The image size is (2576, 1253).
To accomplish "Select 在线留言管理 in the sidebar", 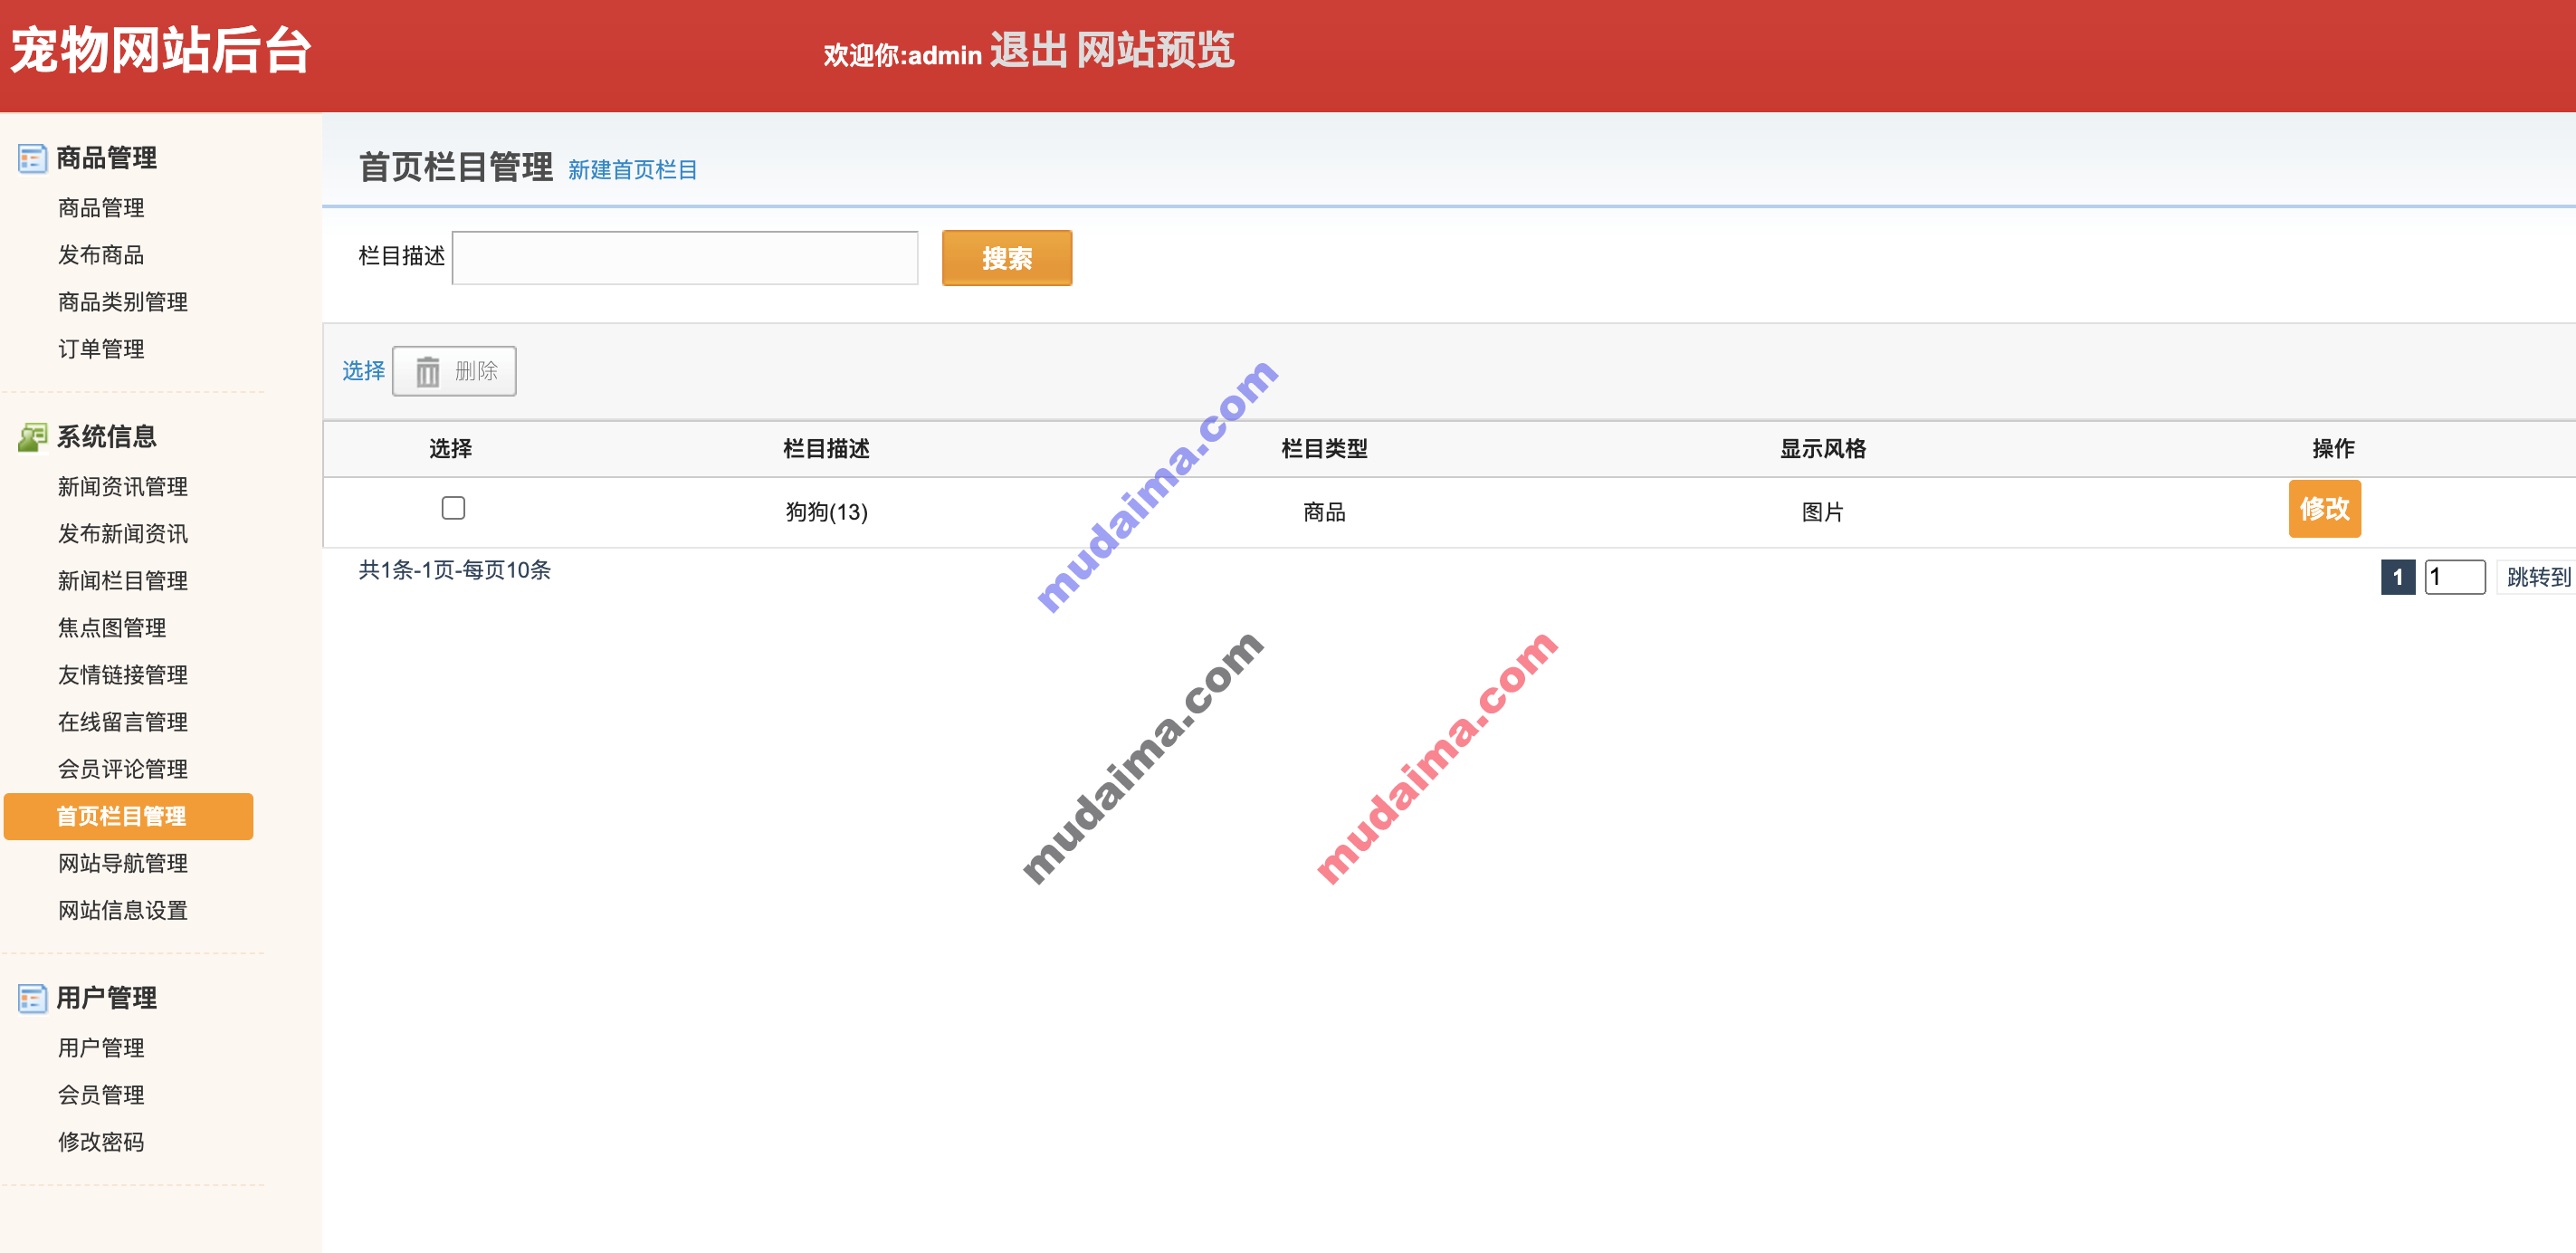I will pyautogui.click(x=123, y=722).
